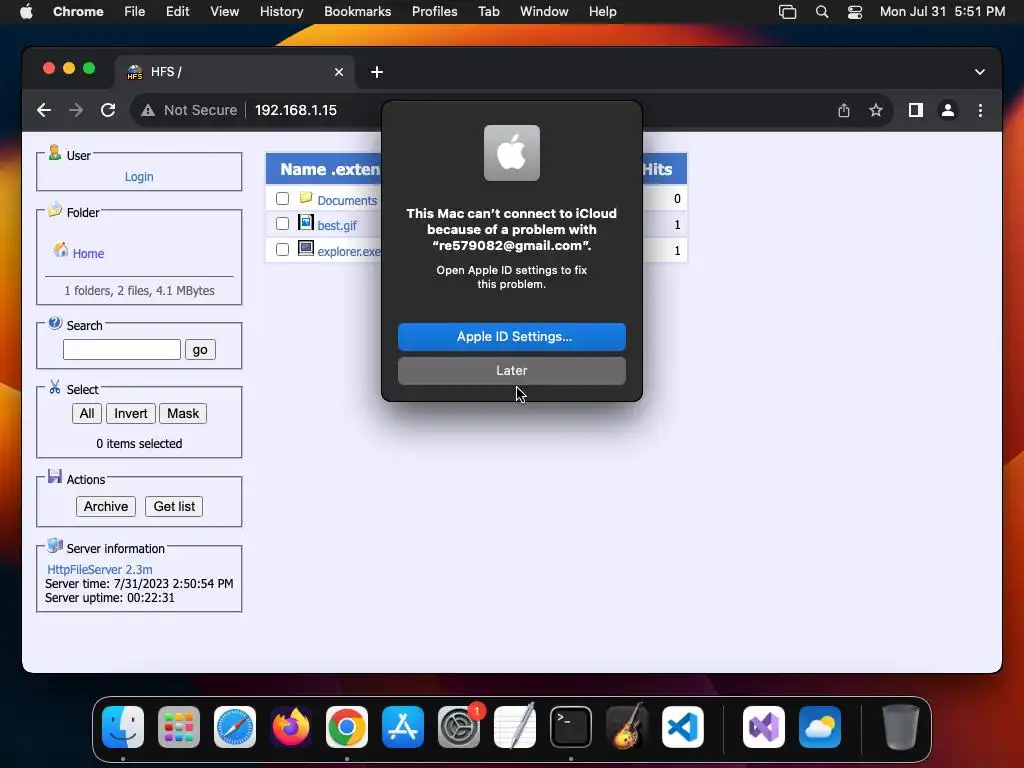Click the explorer.exe file icon
This screenshot has width=1024, height=768.
pos(306,248)
